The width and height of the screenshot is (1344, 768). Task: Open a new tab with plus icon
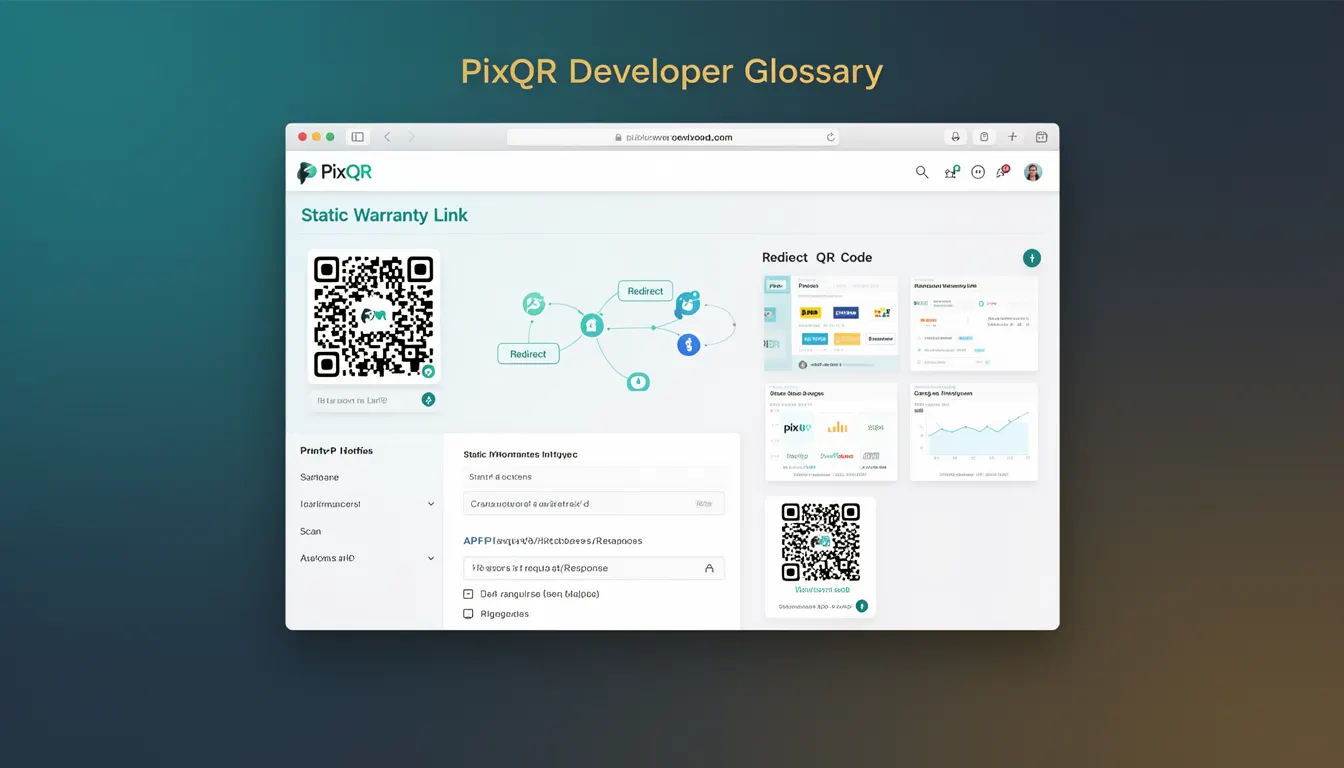(1012, 137)
